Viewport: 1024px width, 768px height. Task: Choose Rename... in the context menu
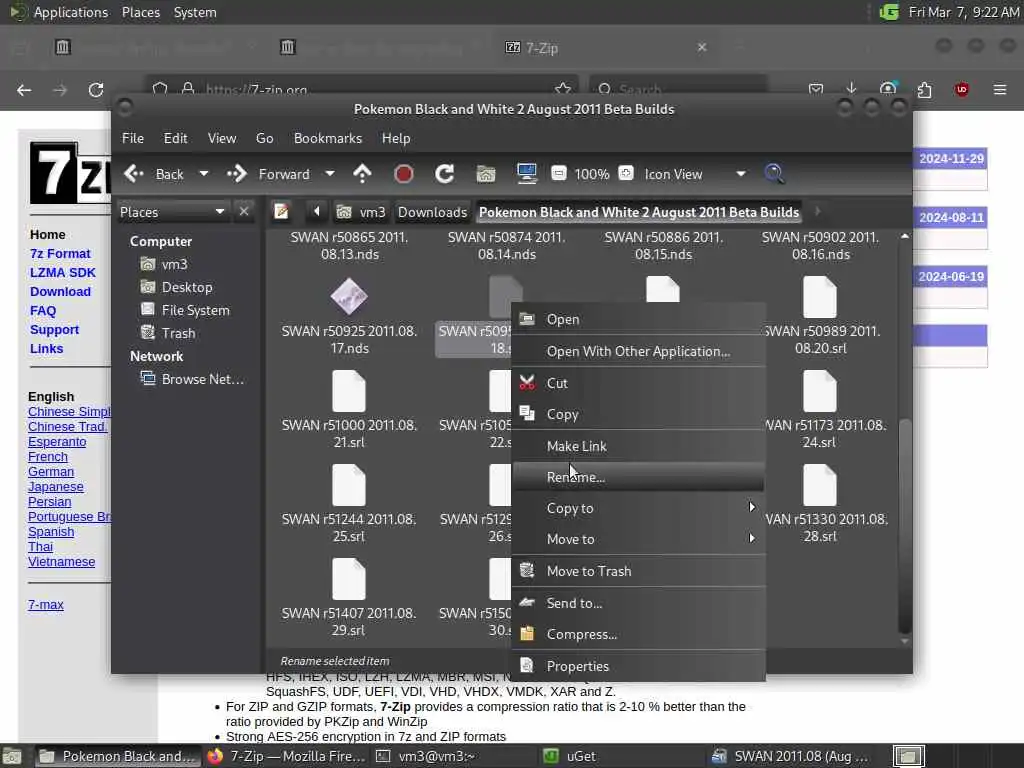tap(638, 477)
